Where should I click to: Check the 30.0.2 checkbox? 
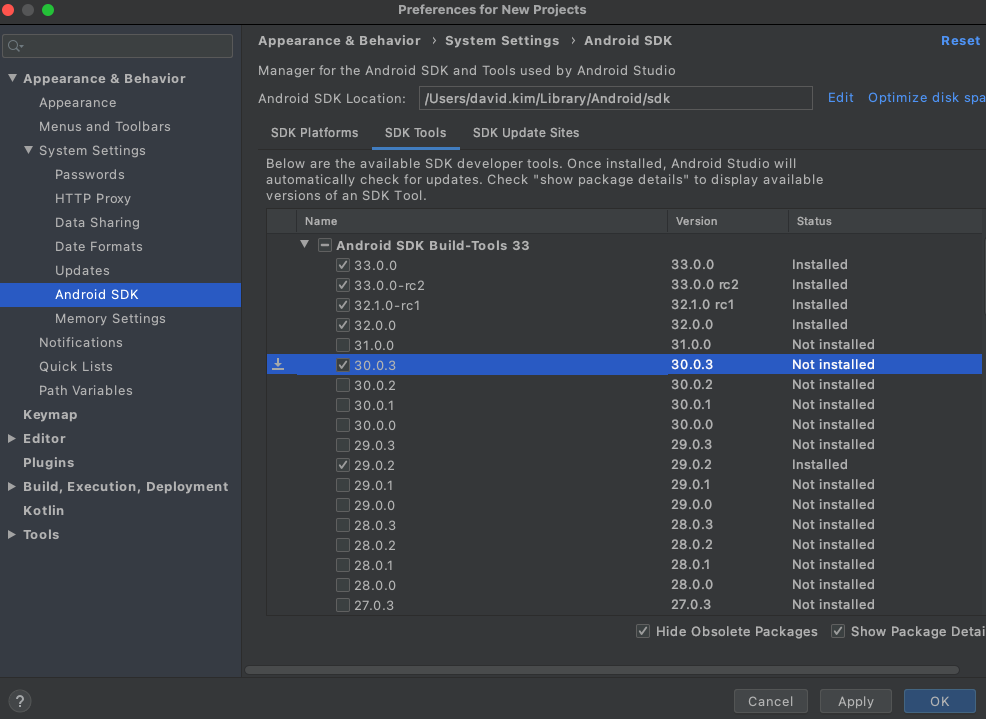(343, 385)
